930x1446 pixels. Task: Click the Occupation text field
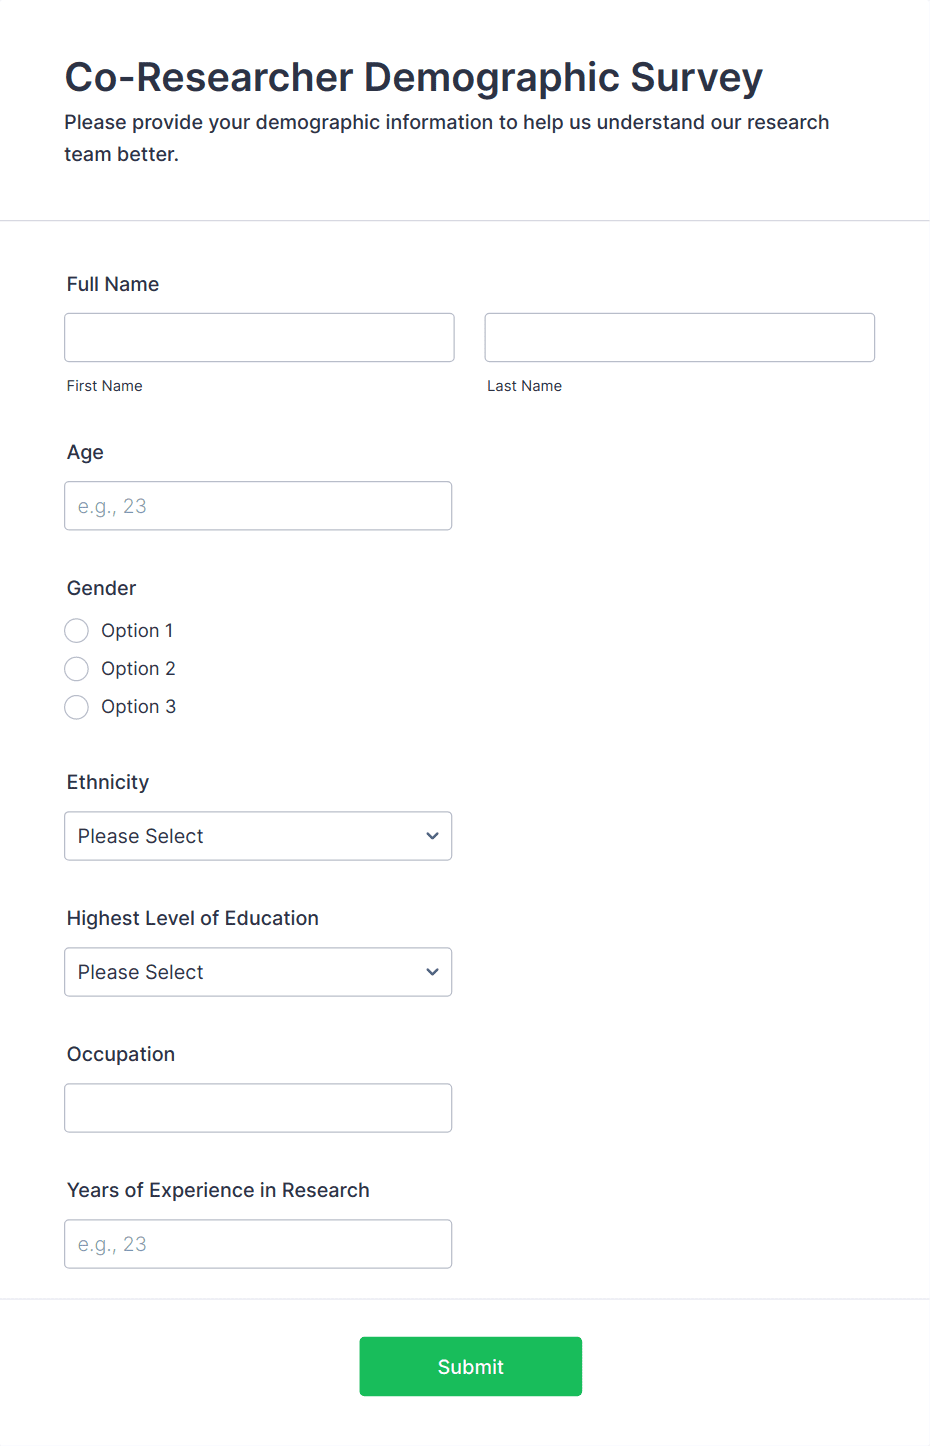pos(258,1108)
